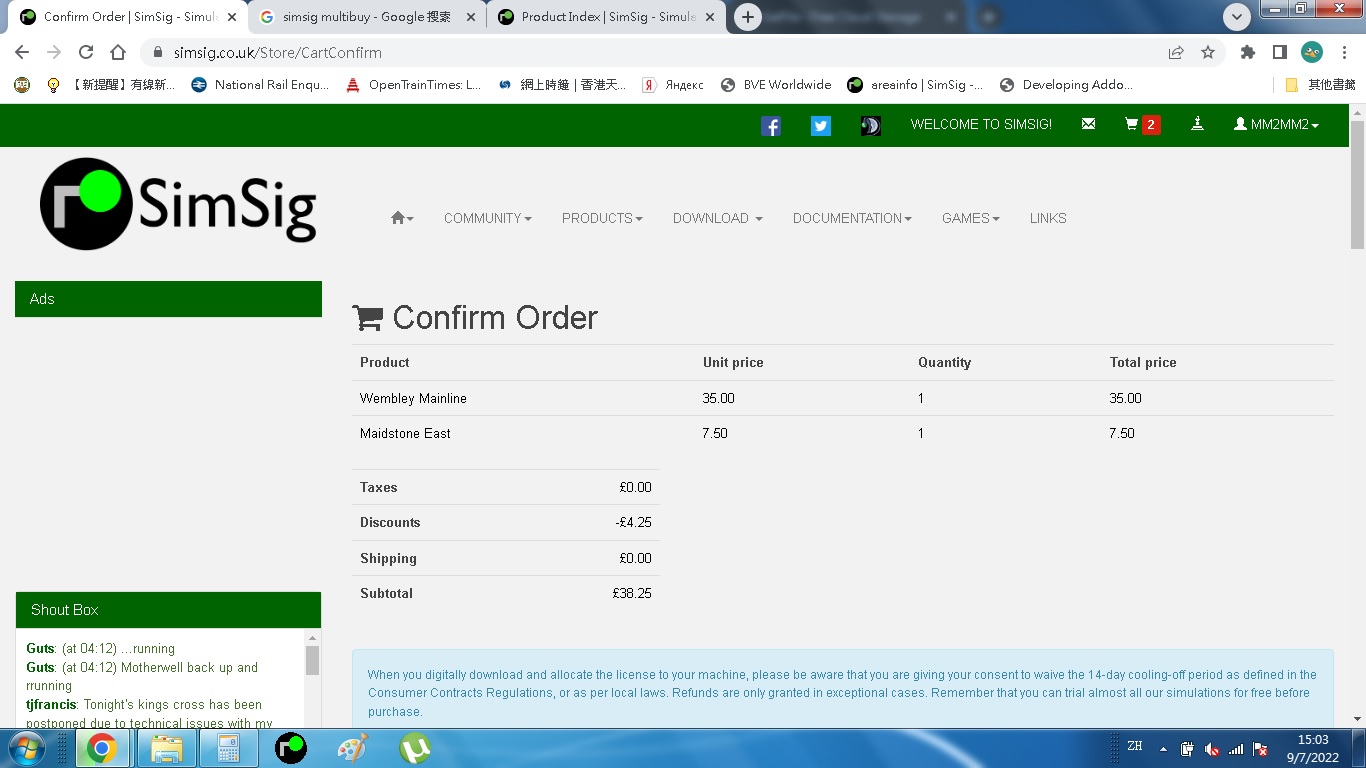This screenshot has width=1366, height=768.
Task: Open the Facebook icon in green header
Action: 771,126
